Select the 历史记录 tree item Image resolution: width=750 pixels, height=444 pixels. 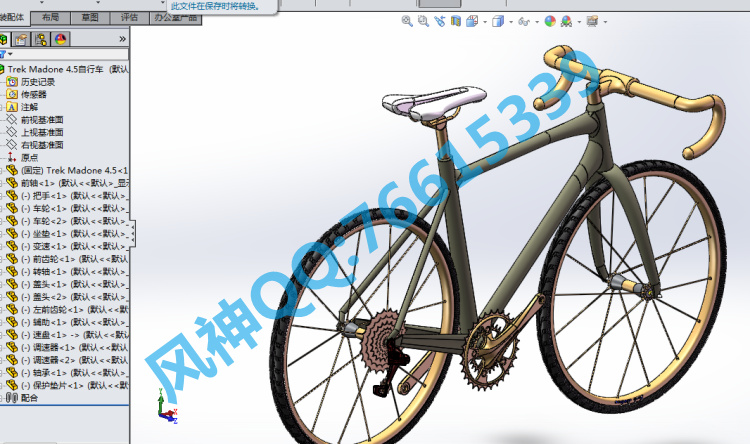(x=38, y=82)
